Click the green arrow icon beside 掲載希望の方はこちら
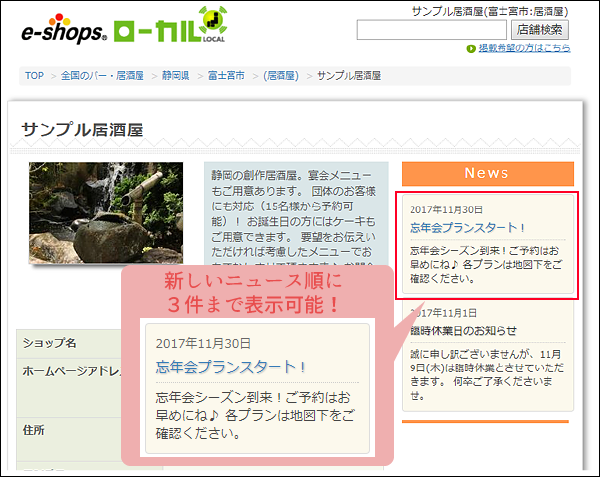 tap(471, 49)
